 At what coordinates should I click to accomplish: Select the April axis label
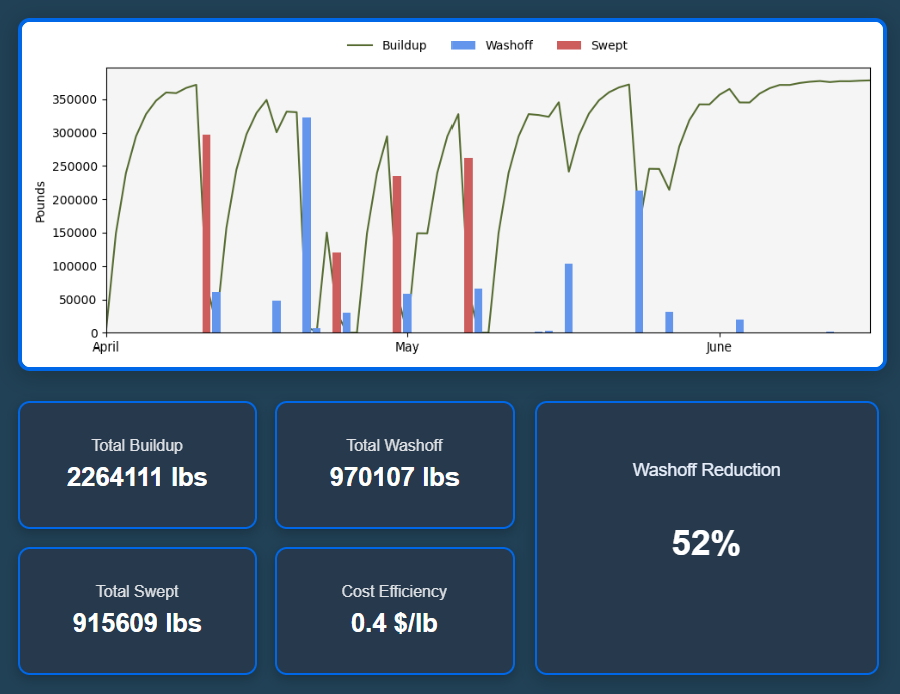pos(106,347)
